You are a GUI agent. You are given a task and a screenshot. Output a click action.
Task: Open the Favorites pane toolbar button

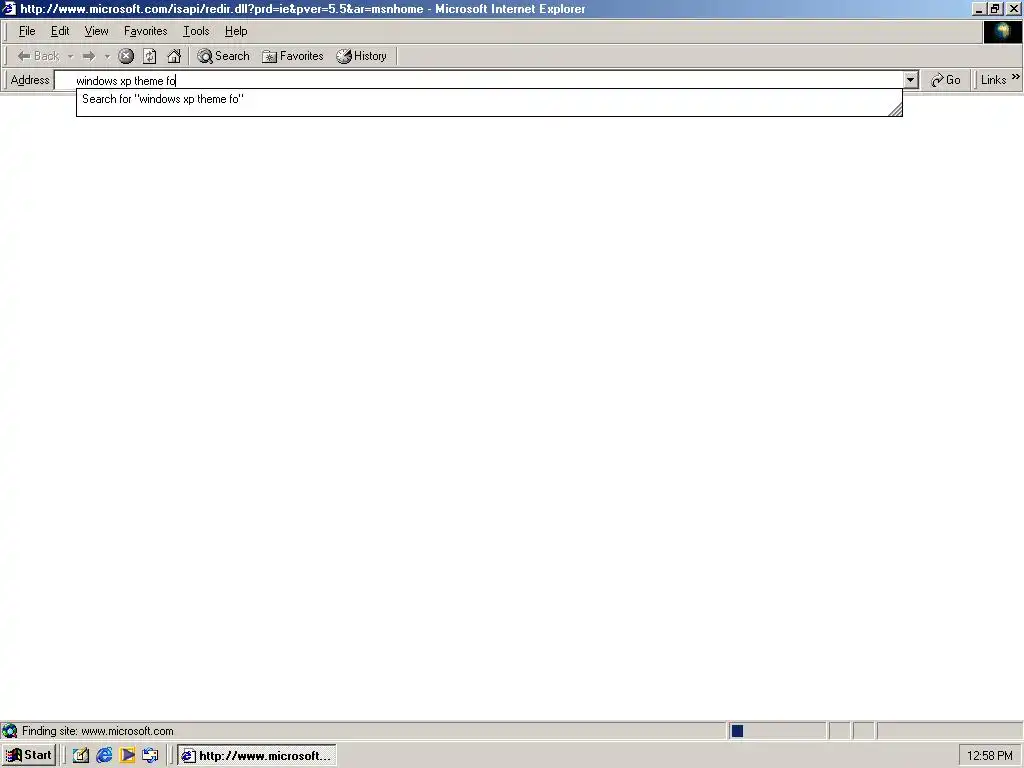click(293, 56)
